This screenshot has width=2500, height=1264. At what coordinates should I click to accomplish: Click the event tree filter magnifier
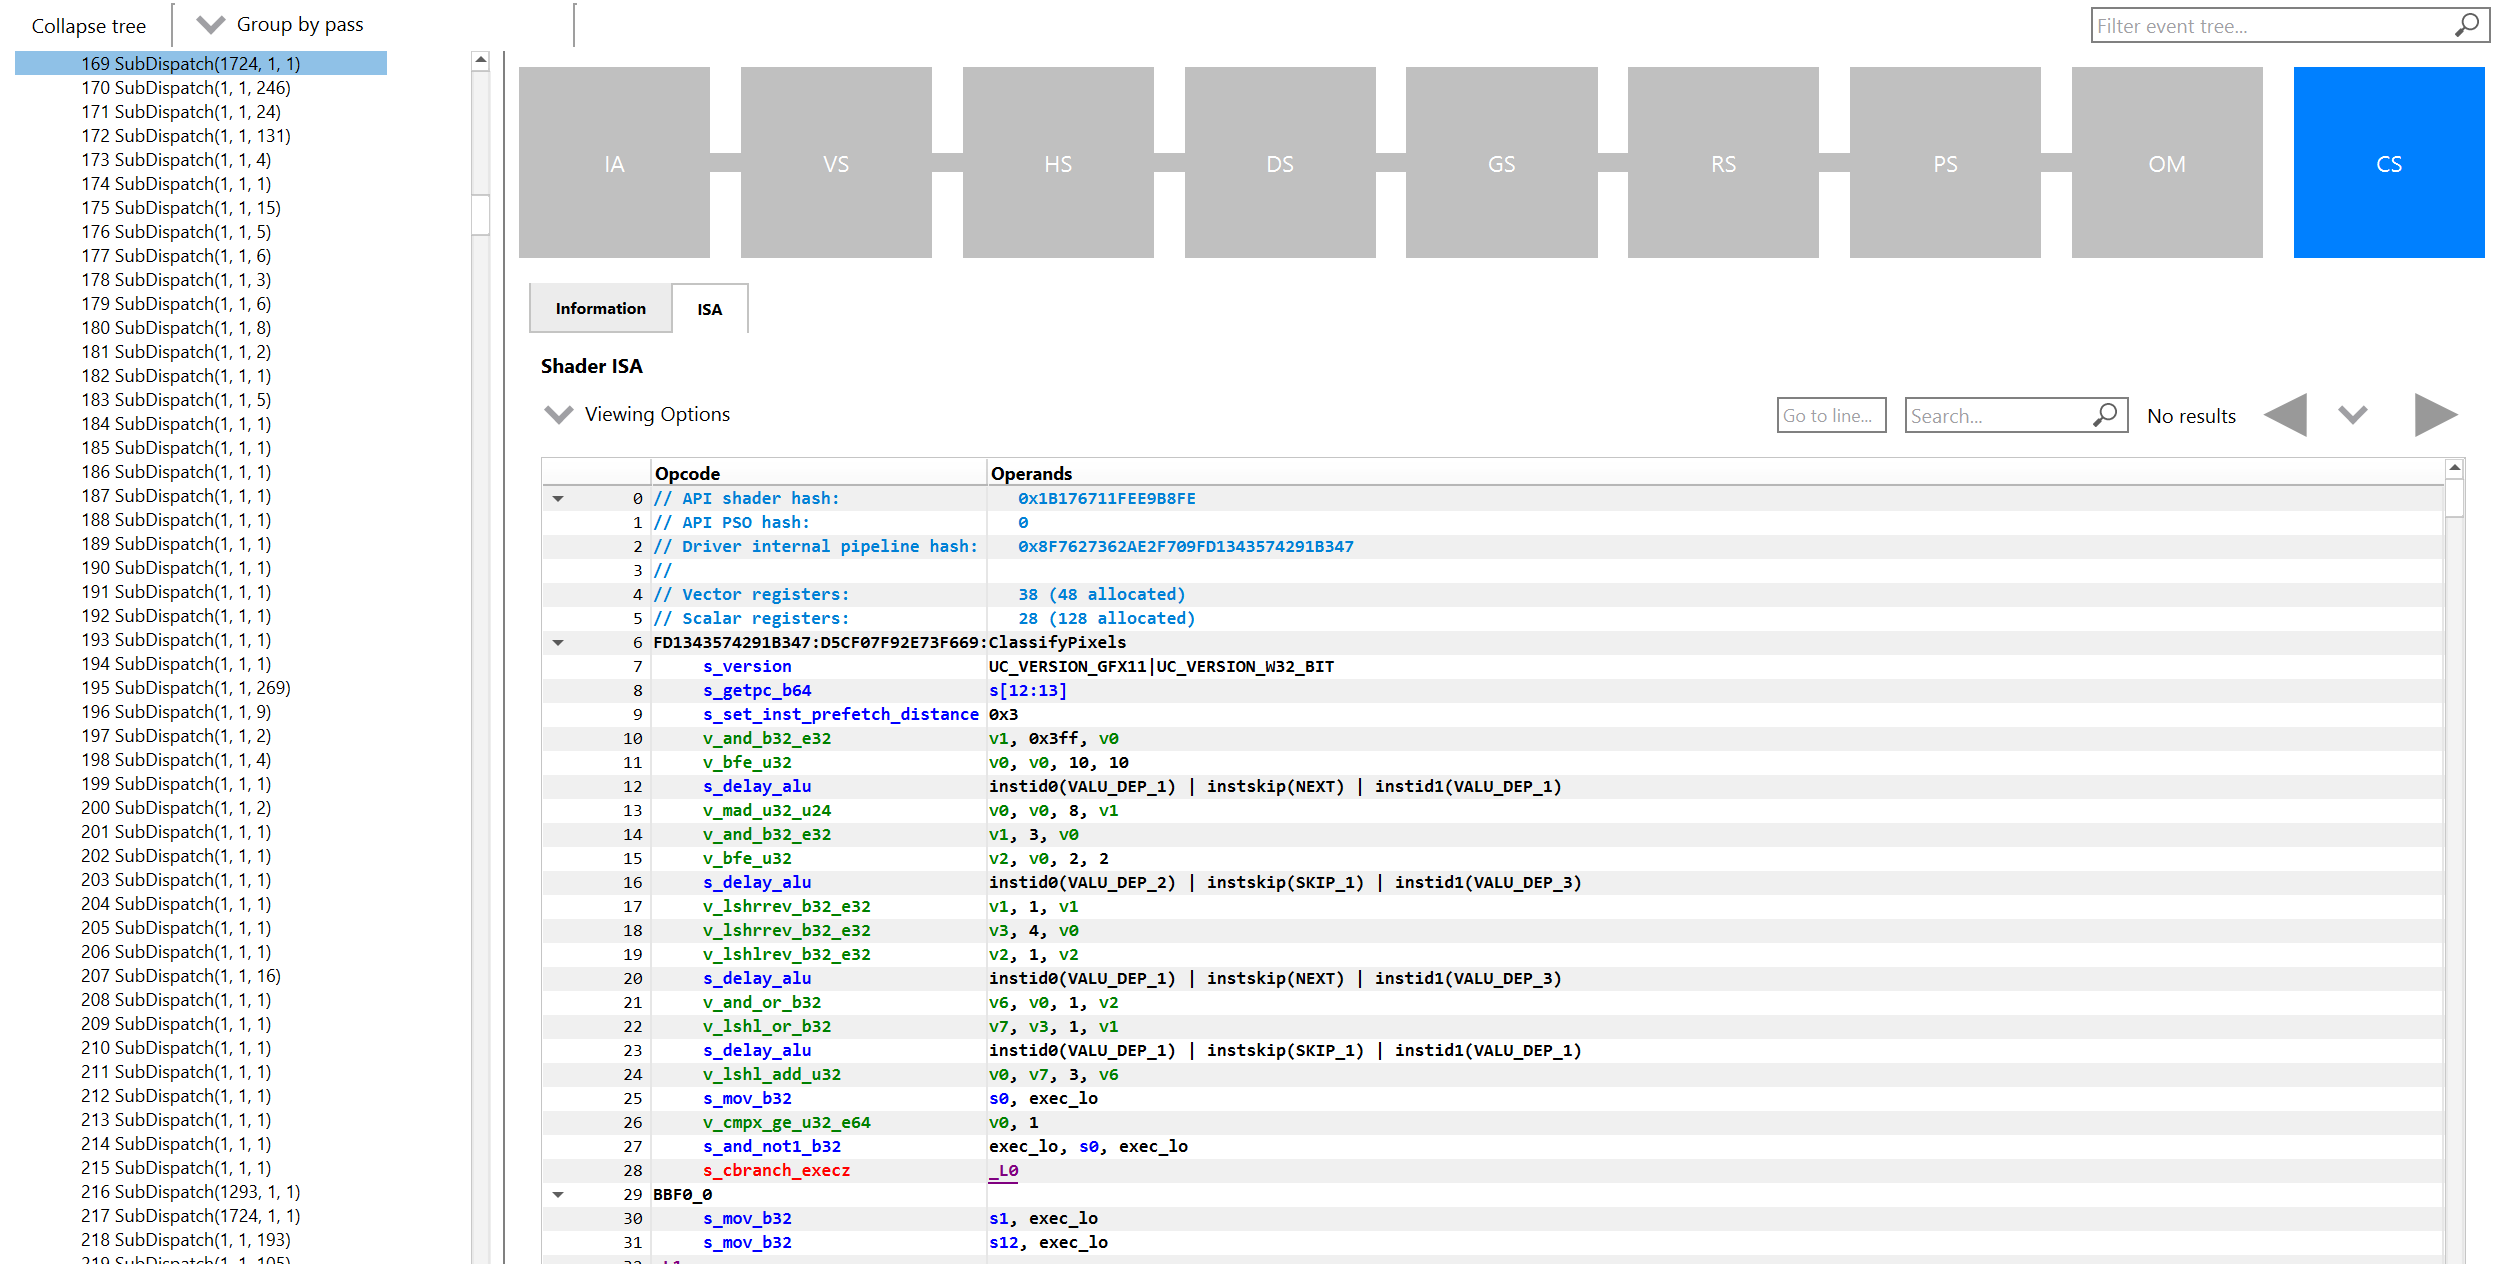(x=2467, y=25)
